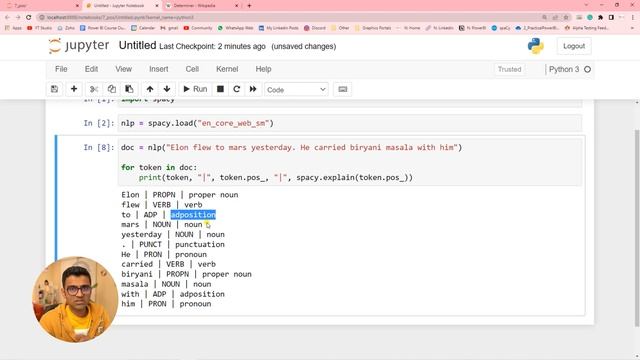
Task: Interrupt the kernel with stop icon
Action: pyautogui.click(x=220, y=89)
